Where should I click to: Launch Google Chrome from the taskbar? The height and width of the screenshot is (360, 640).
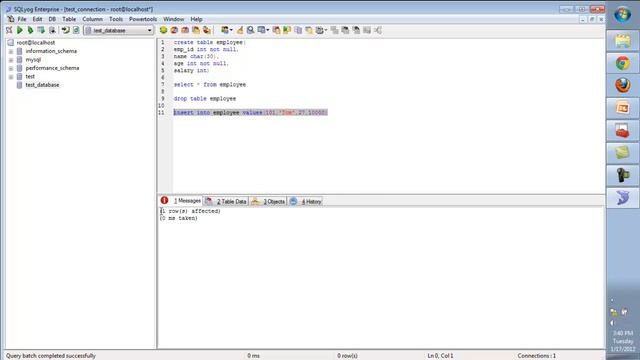point(623,63)
